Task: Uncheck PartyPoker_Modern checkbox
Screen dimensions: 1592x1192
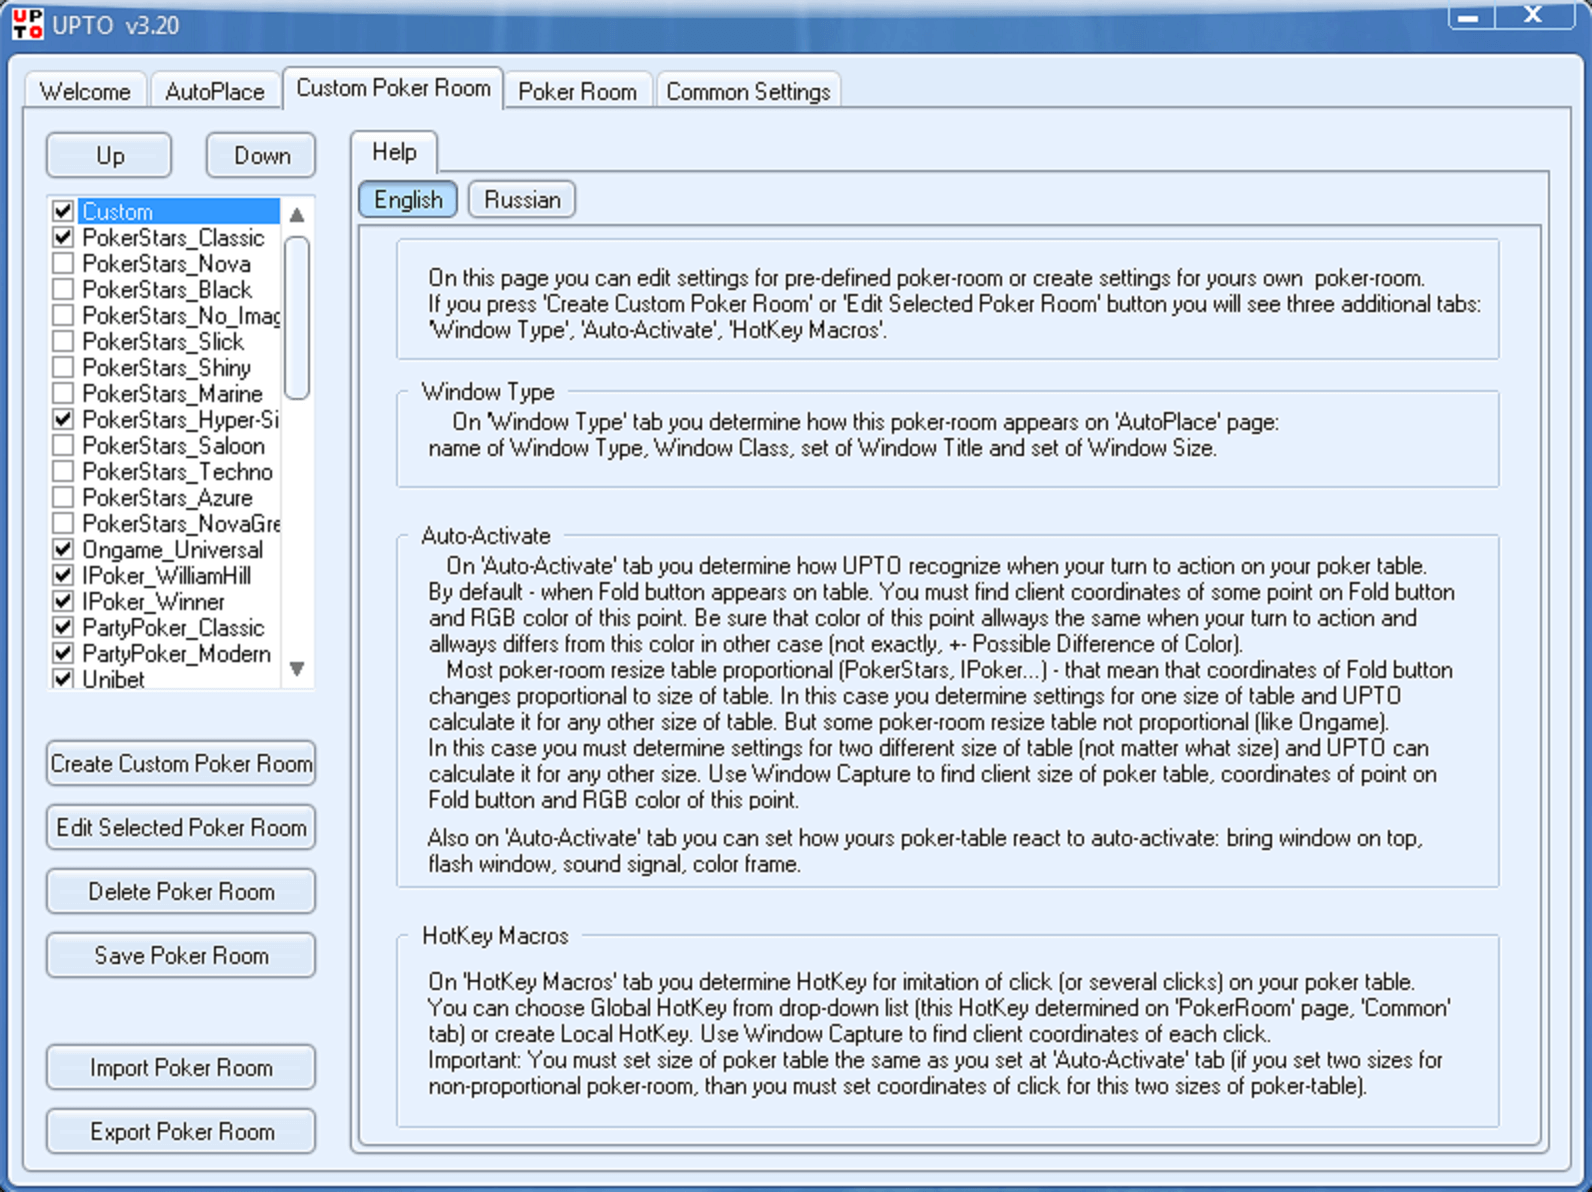Action: click(63, 653)
